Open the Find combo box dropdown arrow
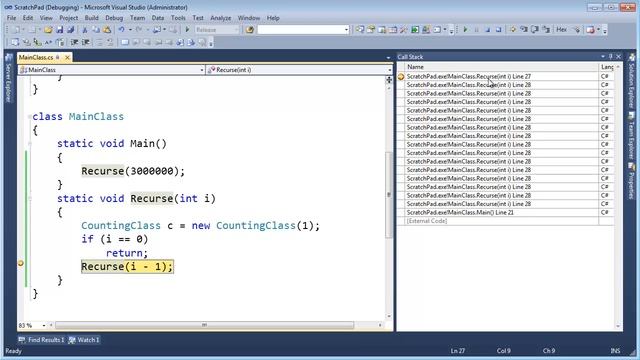Image resolution: width=640 pixels, height=360 pixels. pyautogui.click(x=347, y=30)
